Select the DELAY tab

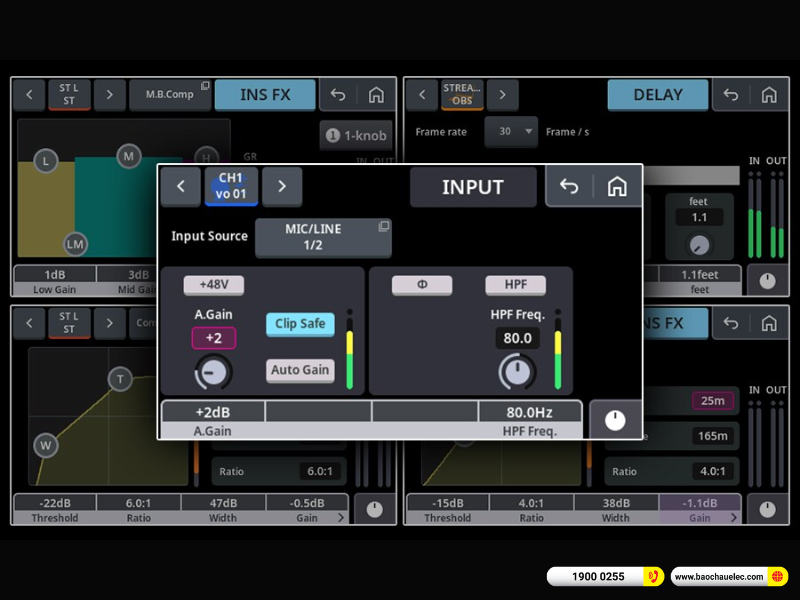[x=657, y=95]
